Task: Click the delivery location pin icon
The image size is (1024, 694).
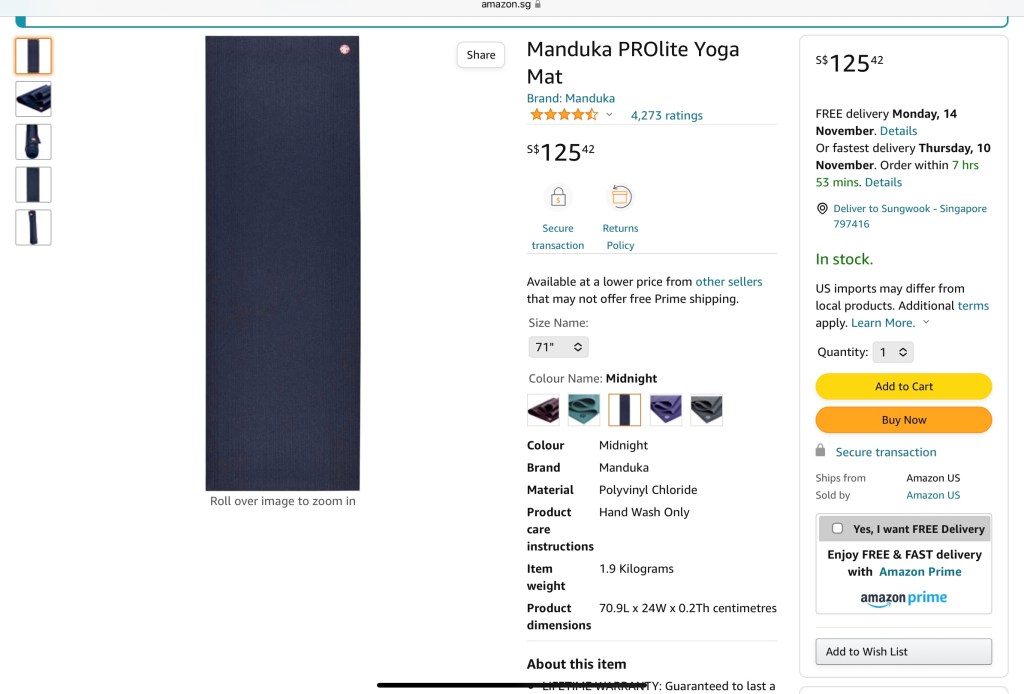Action: pos(822,209)
